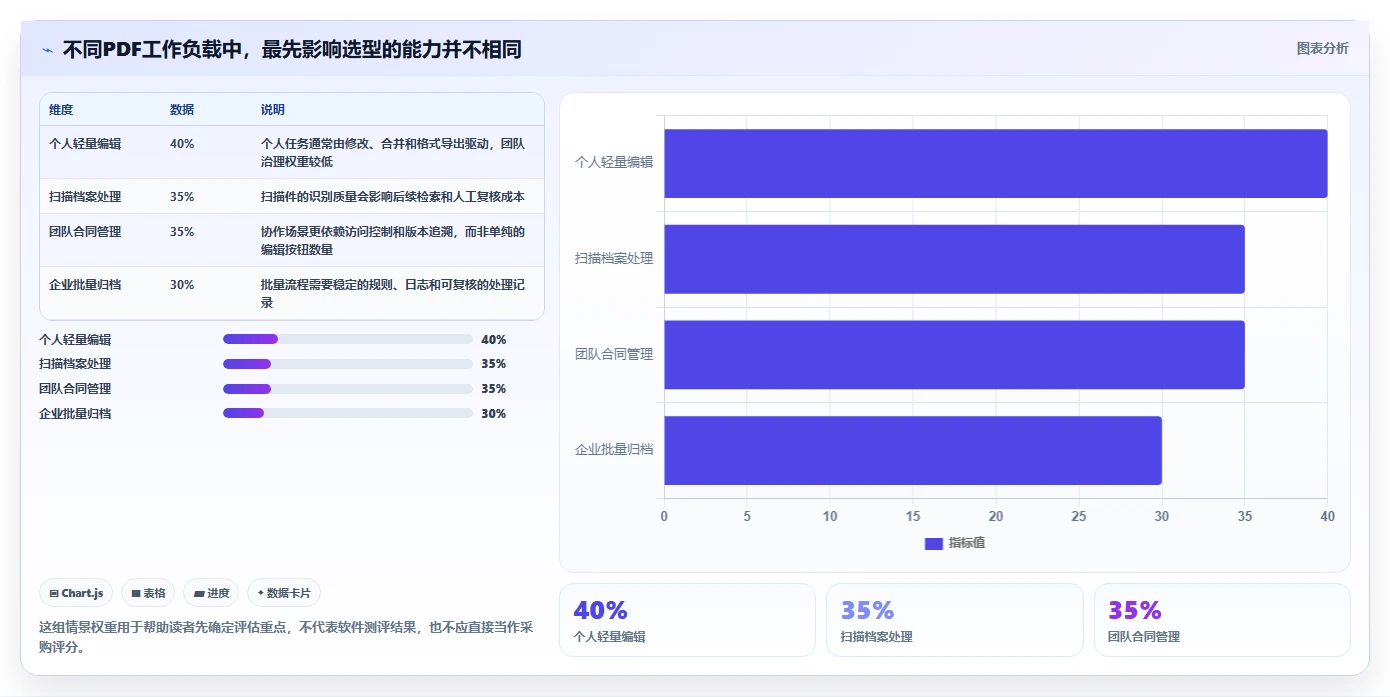Click the 40% value in the table
Image resolution: width=1390 pixels, height=697 pixels.
tap(182, 144)
